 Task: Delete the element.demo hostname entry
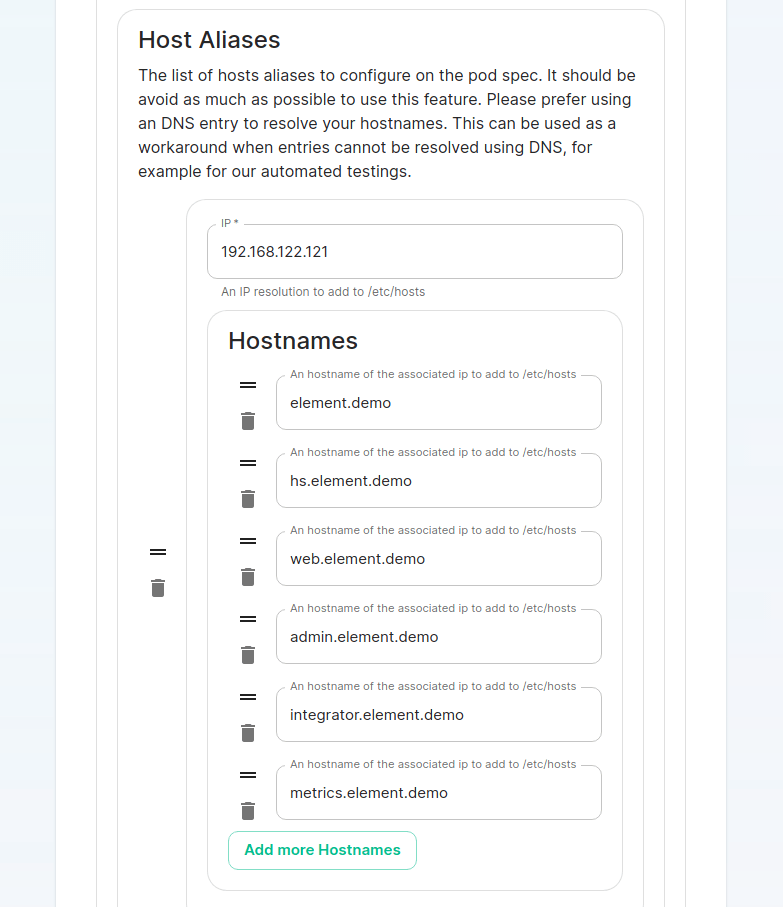click(x=248, y=421)
